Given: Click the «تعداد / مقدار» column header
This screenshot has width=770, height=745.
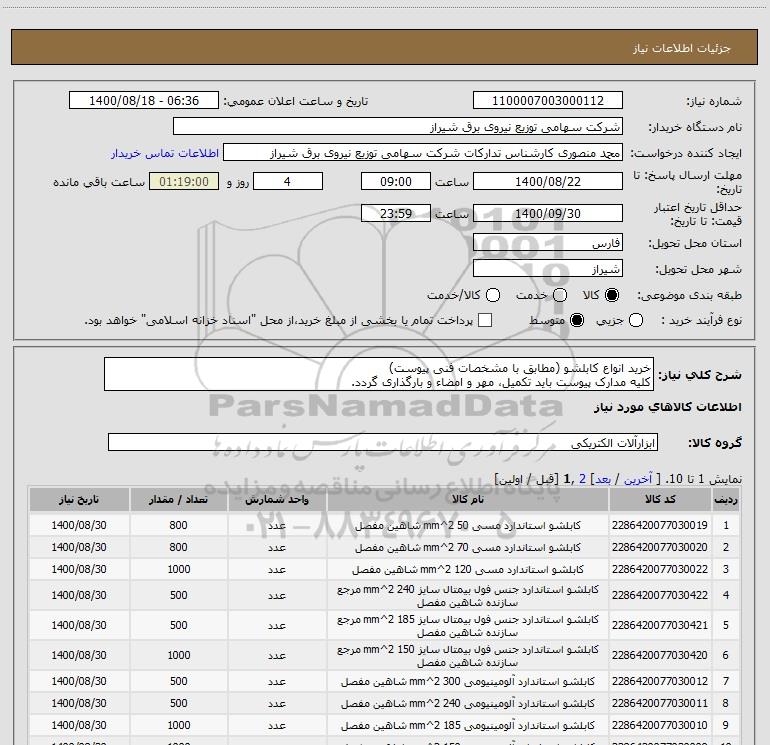Looking at the screenshot, I should pos(178,499).
